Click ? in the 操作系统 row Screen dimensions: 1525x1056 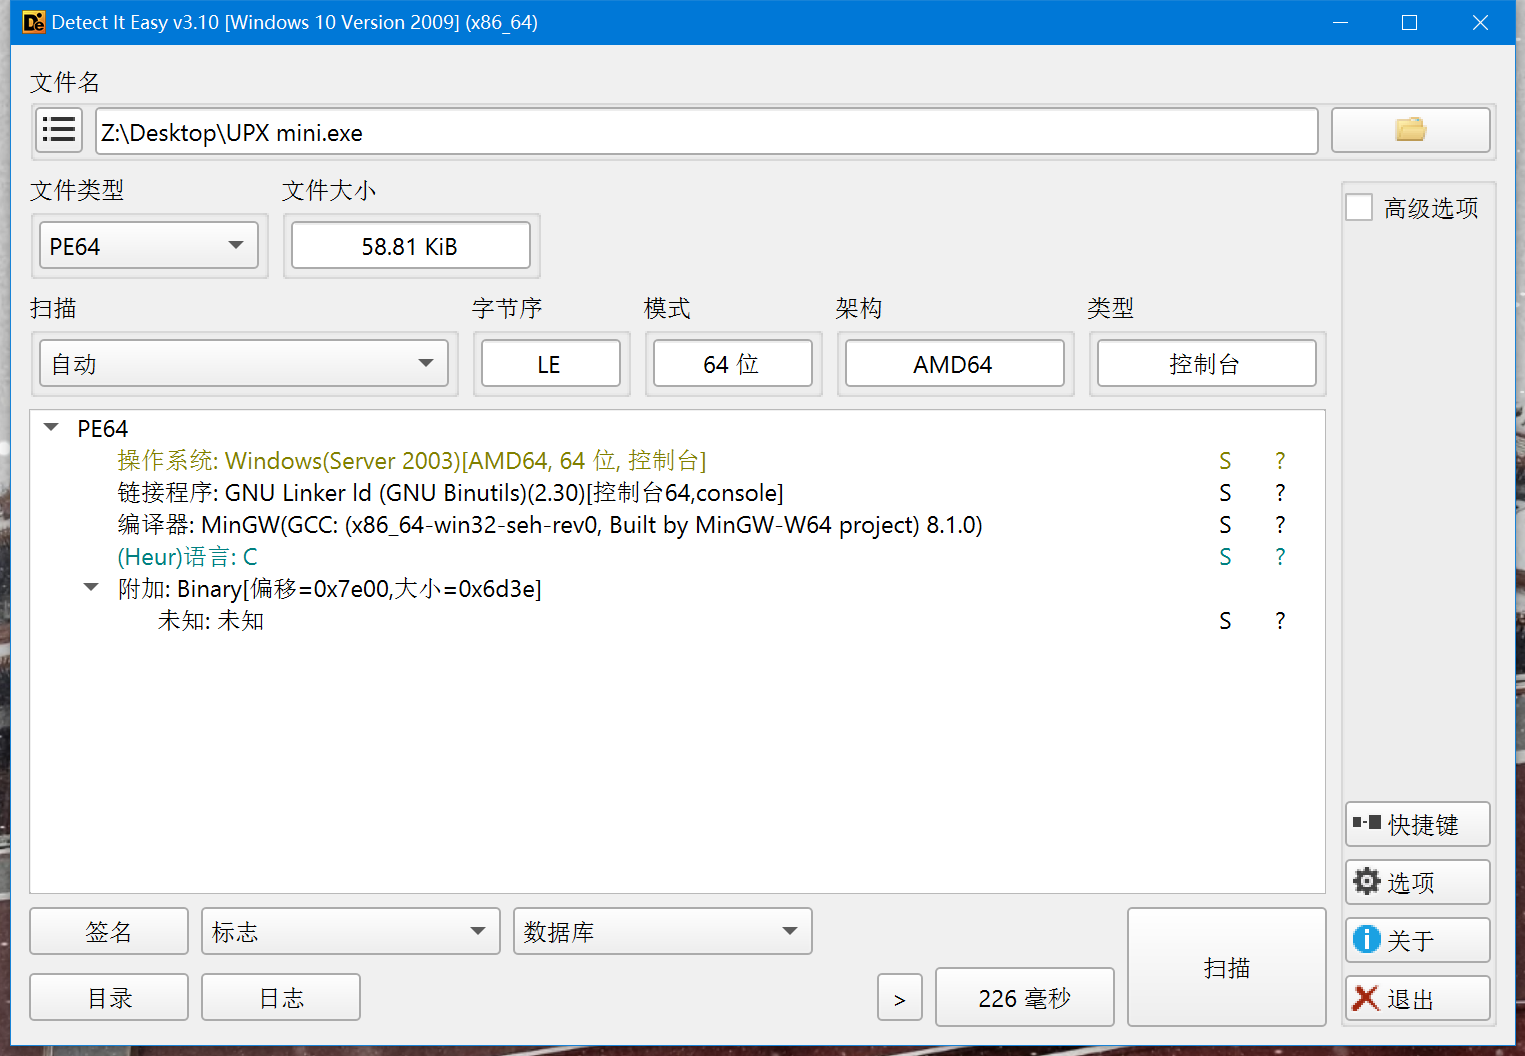pos(1280,461)
